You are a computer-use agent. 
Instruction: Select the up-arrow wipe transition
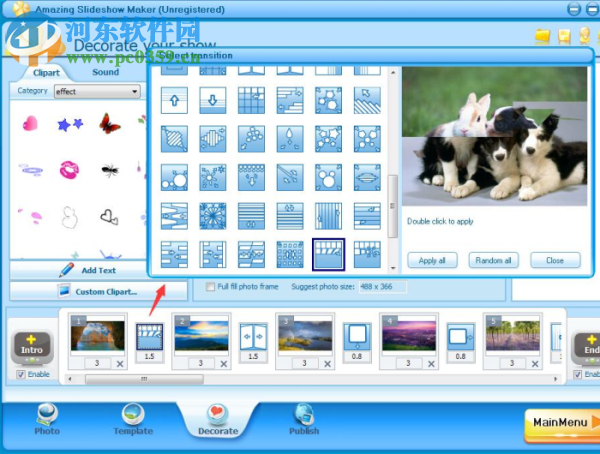click(x=174, y=100)
